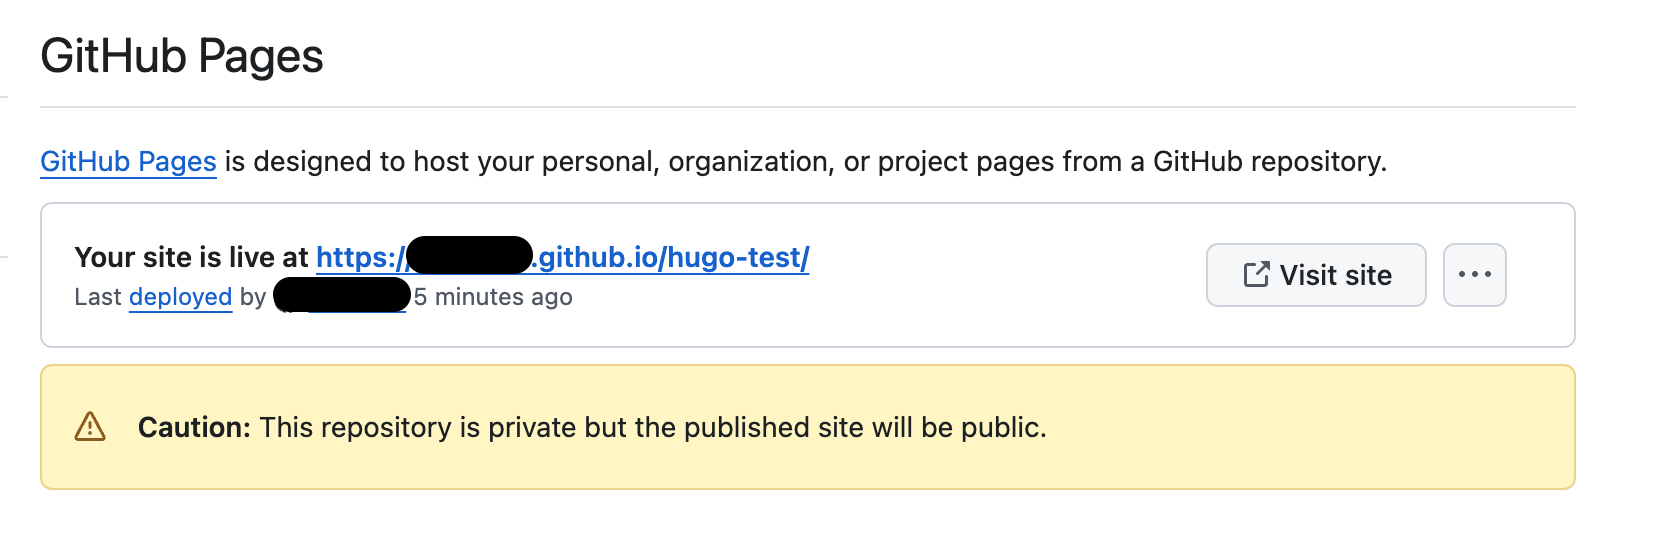
Task: Click empty space inside the yellow caution banner
Action: click(x=1300, y=427)
